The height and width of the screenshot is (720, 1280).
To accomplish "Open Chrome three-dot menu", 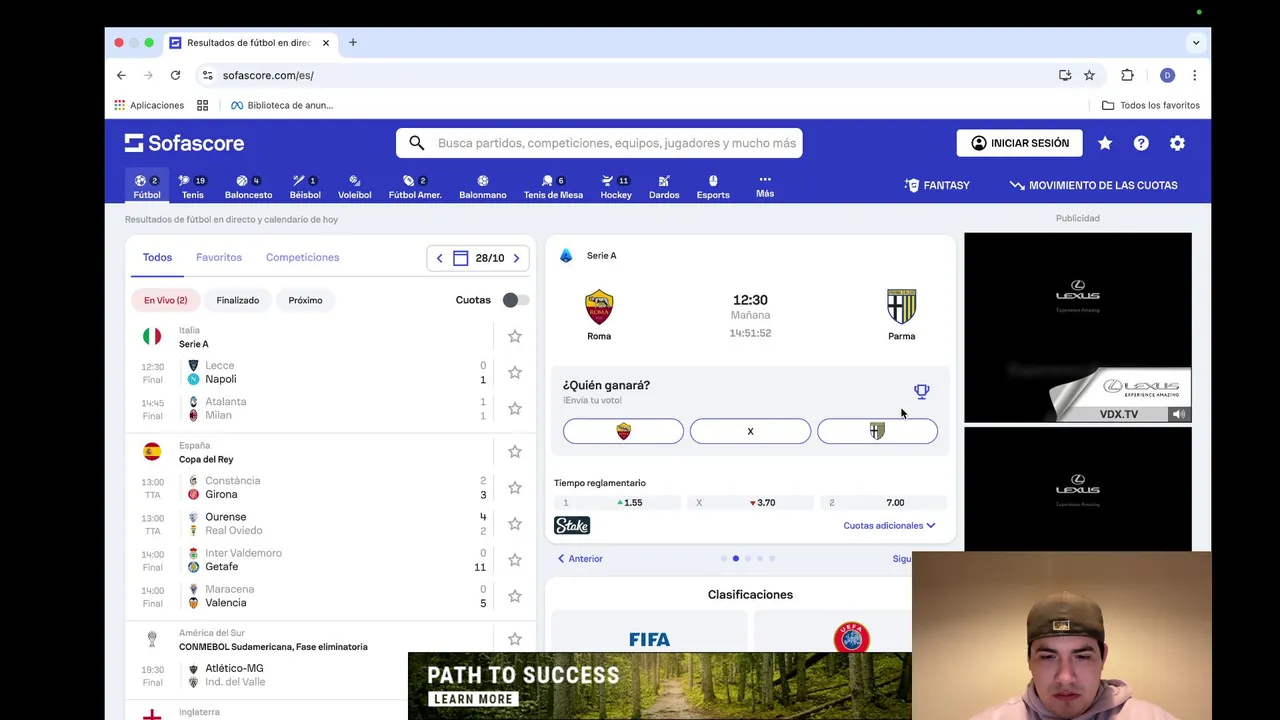I will point(1194,75).
